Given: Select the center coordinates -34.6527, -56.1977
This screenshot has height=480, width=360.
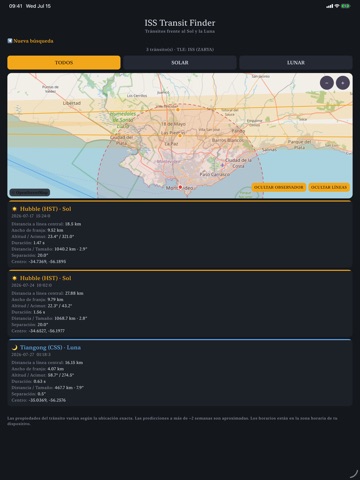Looking at the screenshot, I should point(47,331).
